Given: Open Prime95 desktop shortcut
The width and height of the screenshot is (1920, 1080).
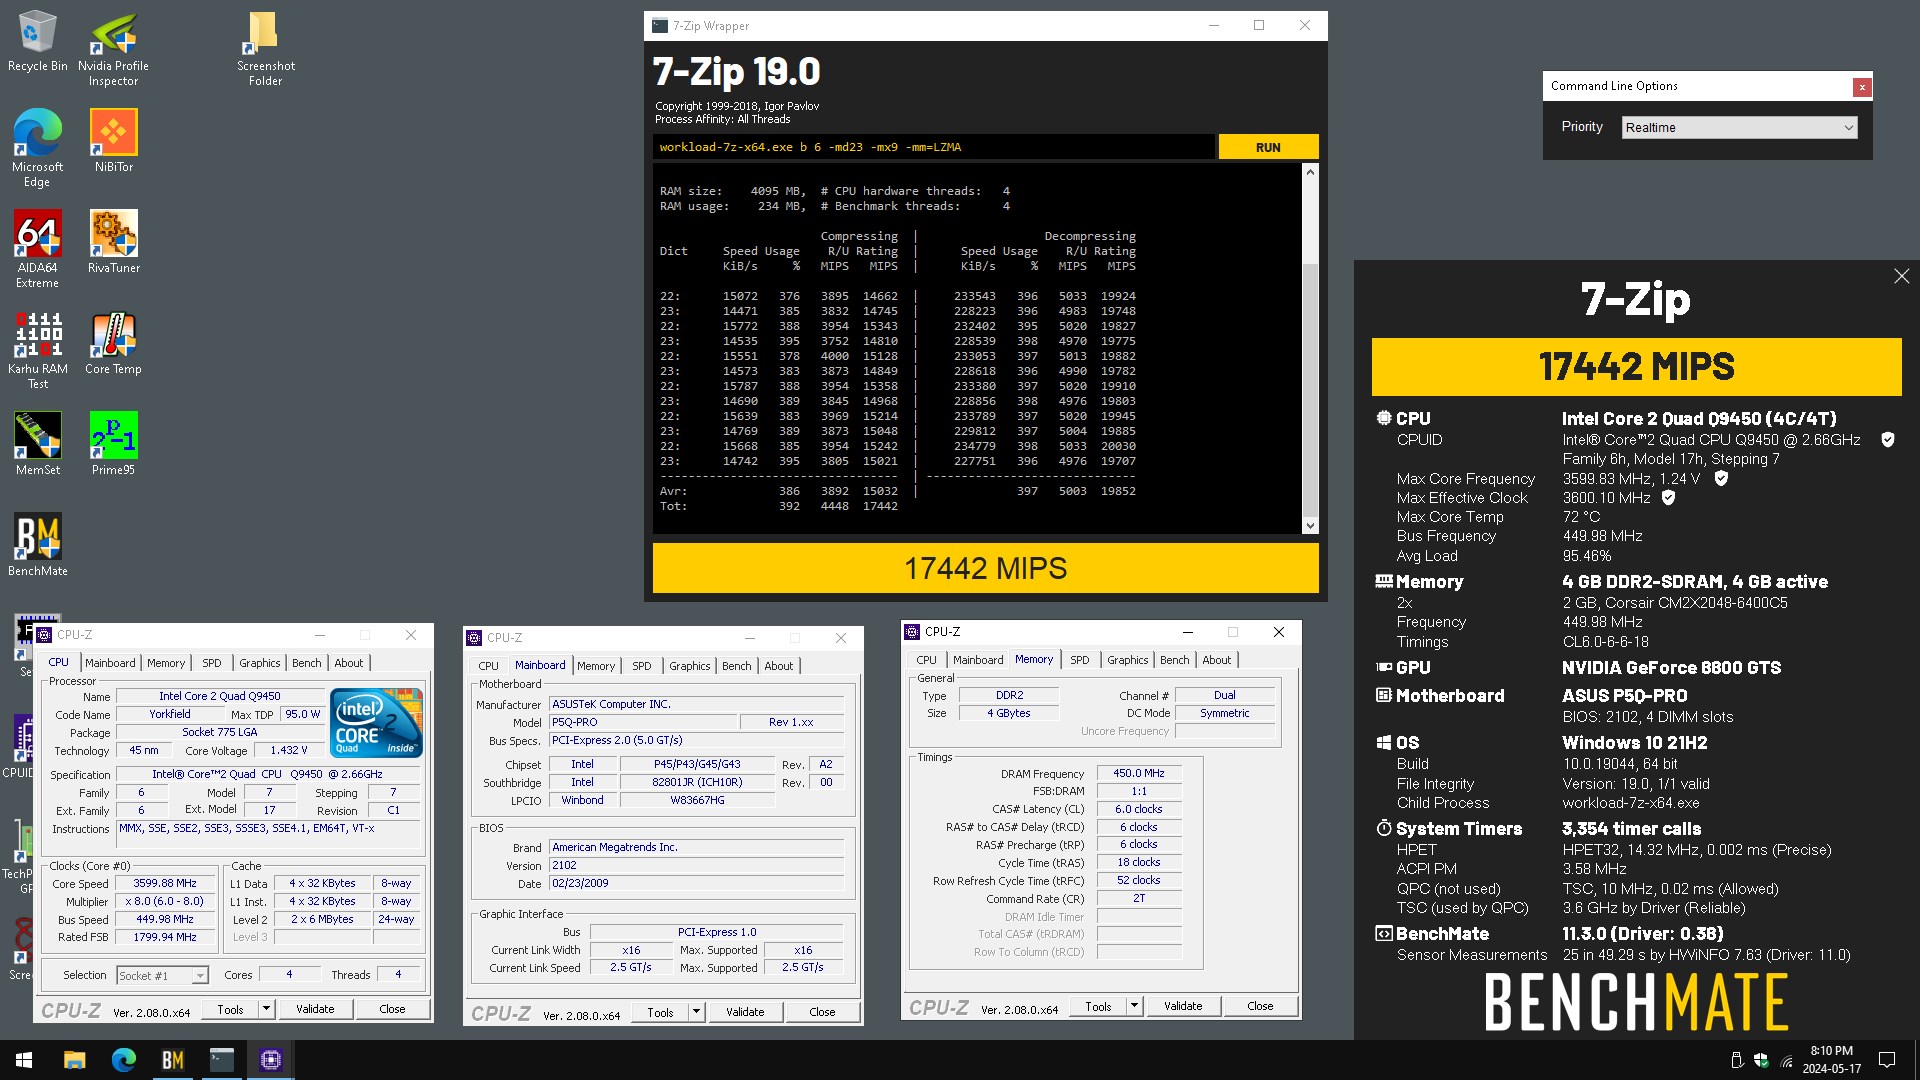Looking at the screenshot, I should 113,444.
